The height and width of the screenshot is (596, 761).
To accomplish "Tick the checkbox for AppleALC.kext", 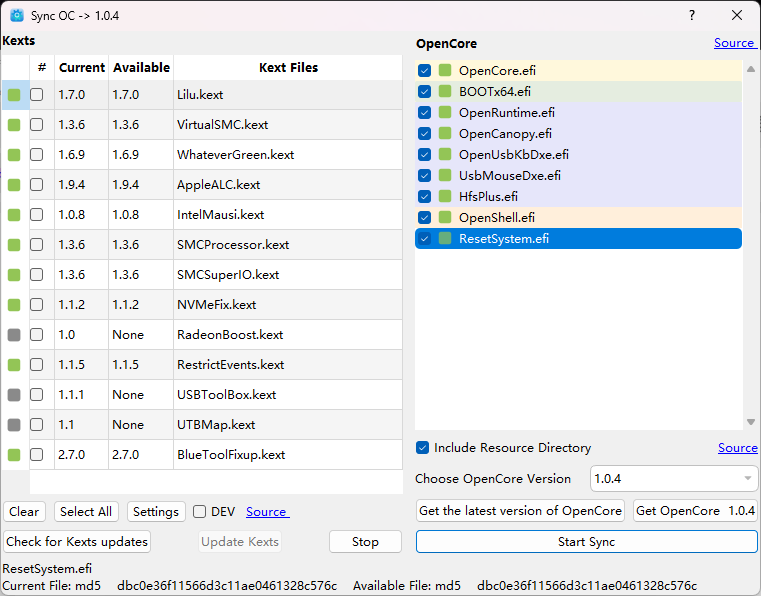I will pyautogui.click(x=37, y=185).
